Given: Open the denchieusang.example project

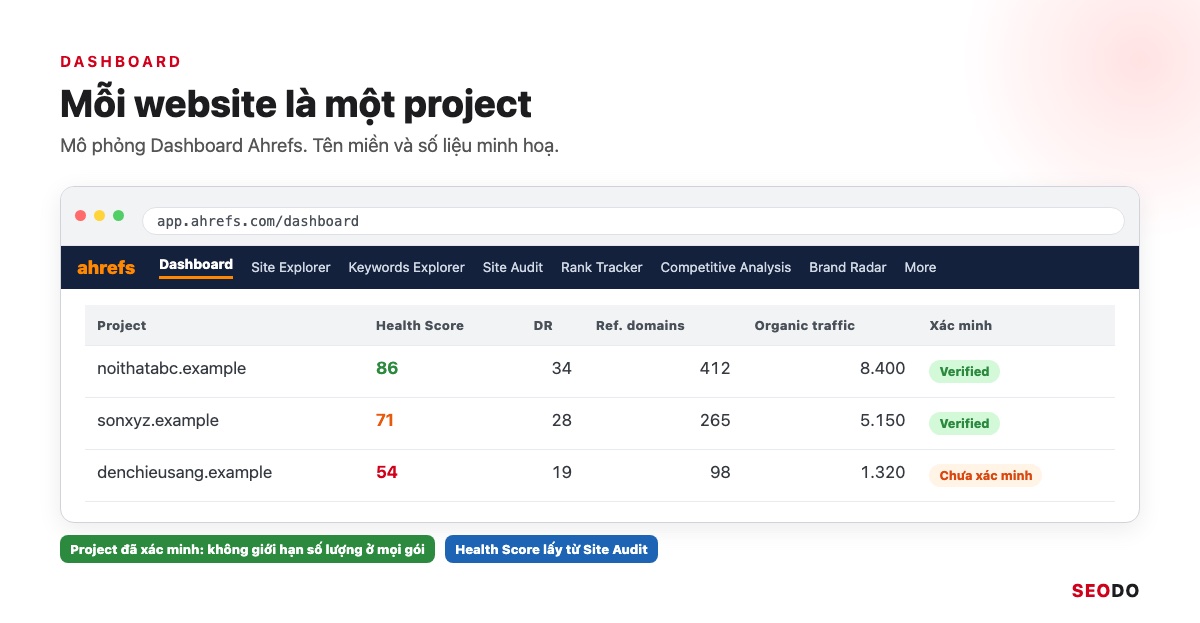Looking at the screenshot, I should (x=184, y=472).
